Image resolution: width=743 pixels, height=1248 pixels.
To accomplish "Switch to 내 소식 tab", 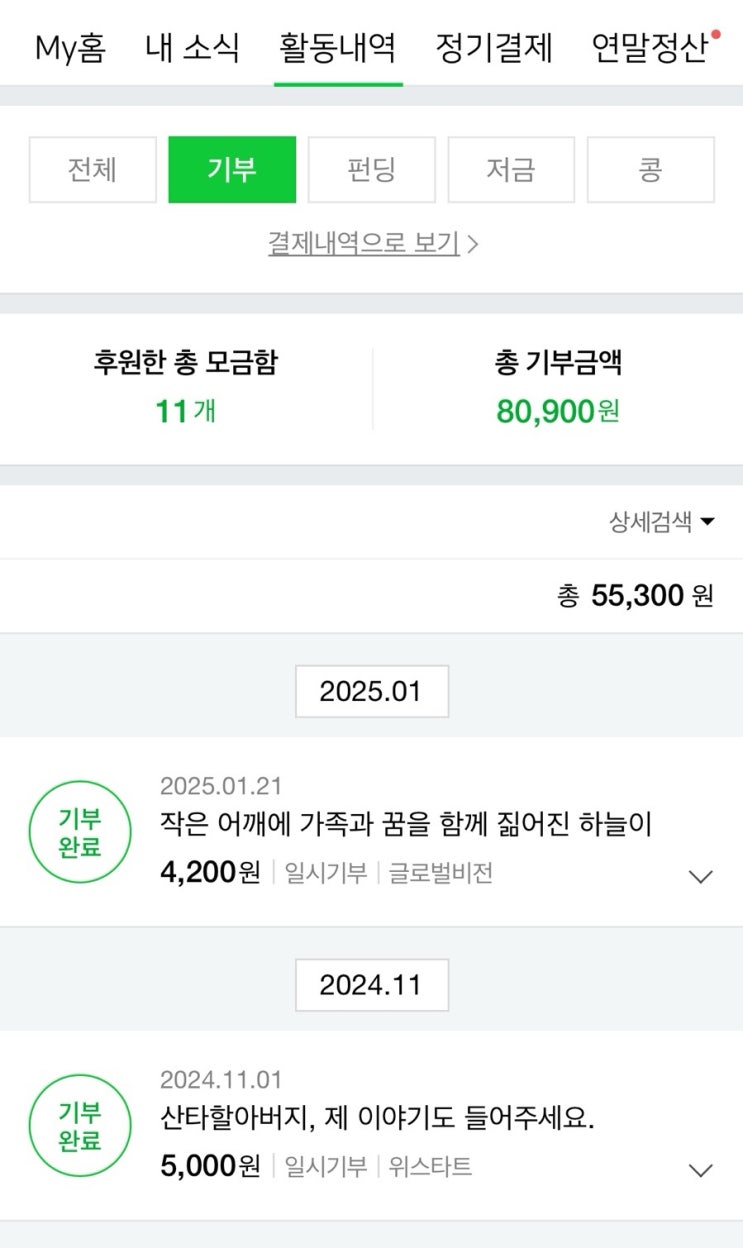I will coord(192,48).
